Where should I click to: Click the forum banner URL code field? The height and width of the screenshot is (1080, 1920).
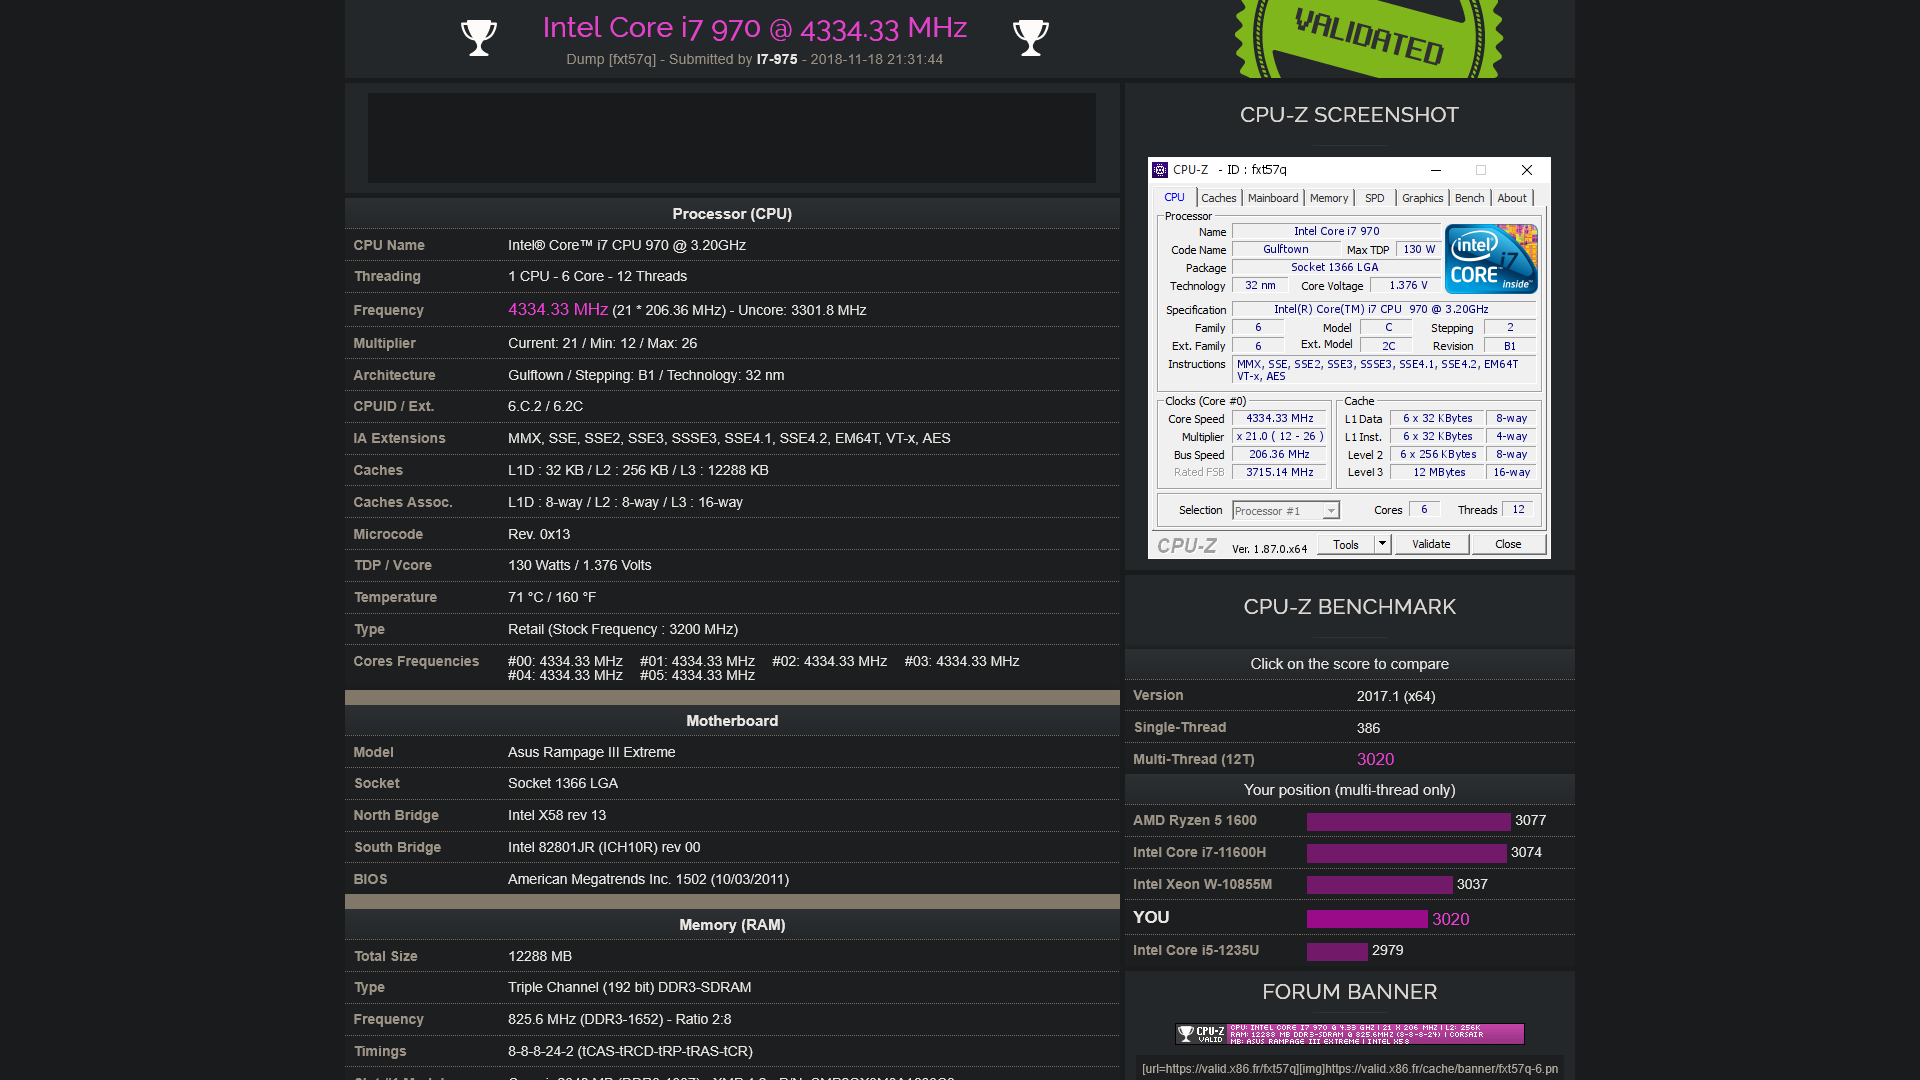click(x=1350, y=1069)
